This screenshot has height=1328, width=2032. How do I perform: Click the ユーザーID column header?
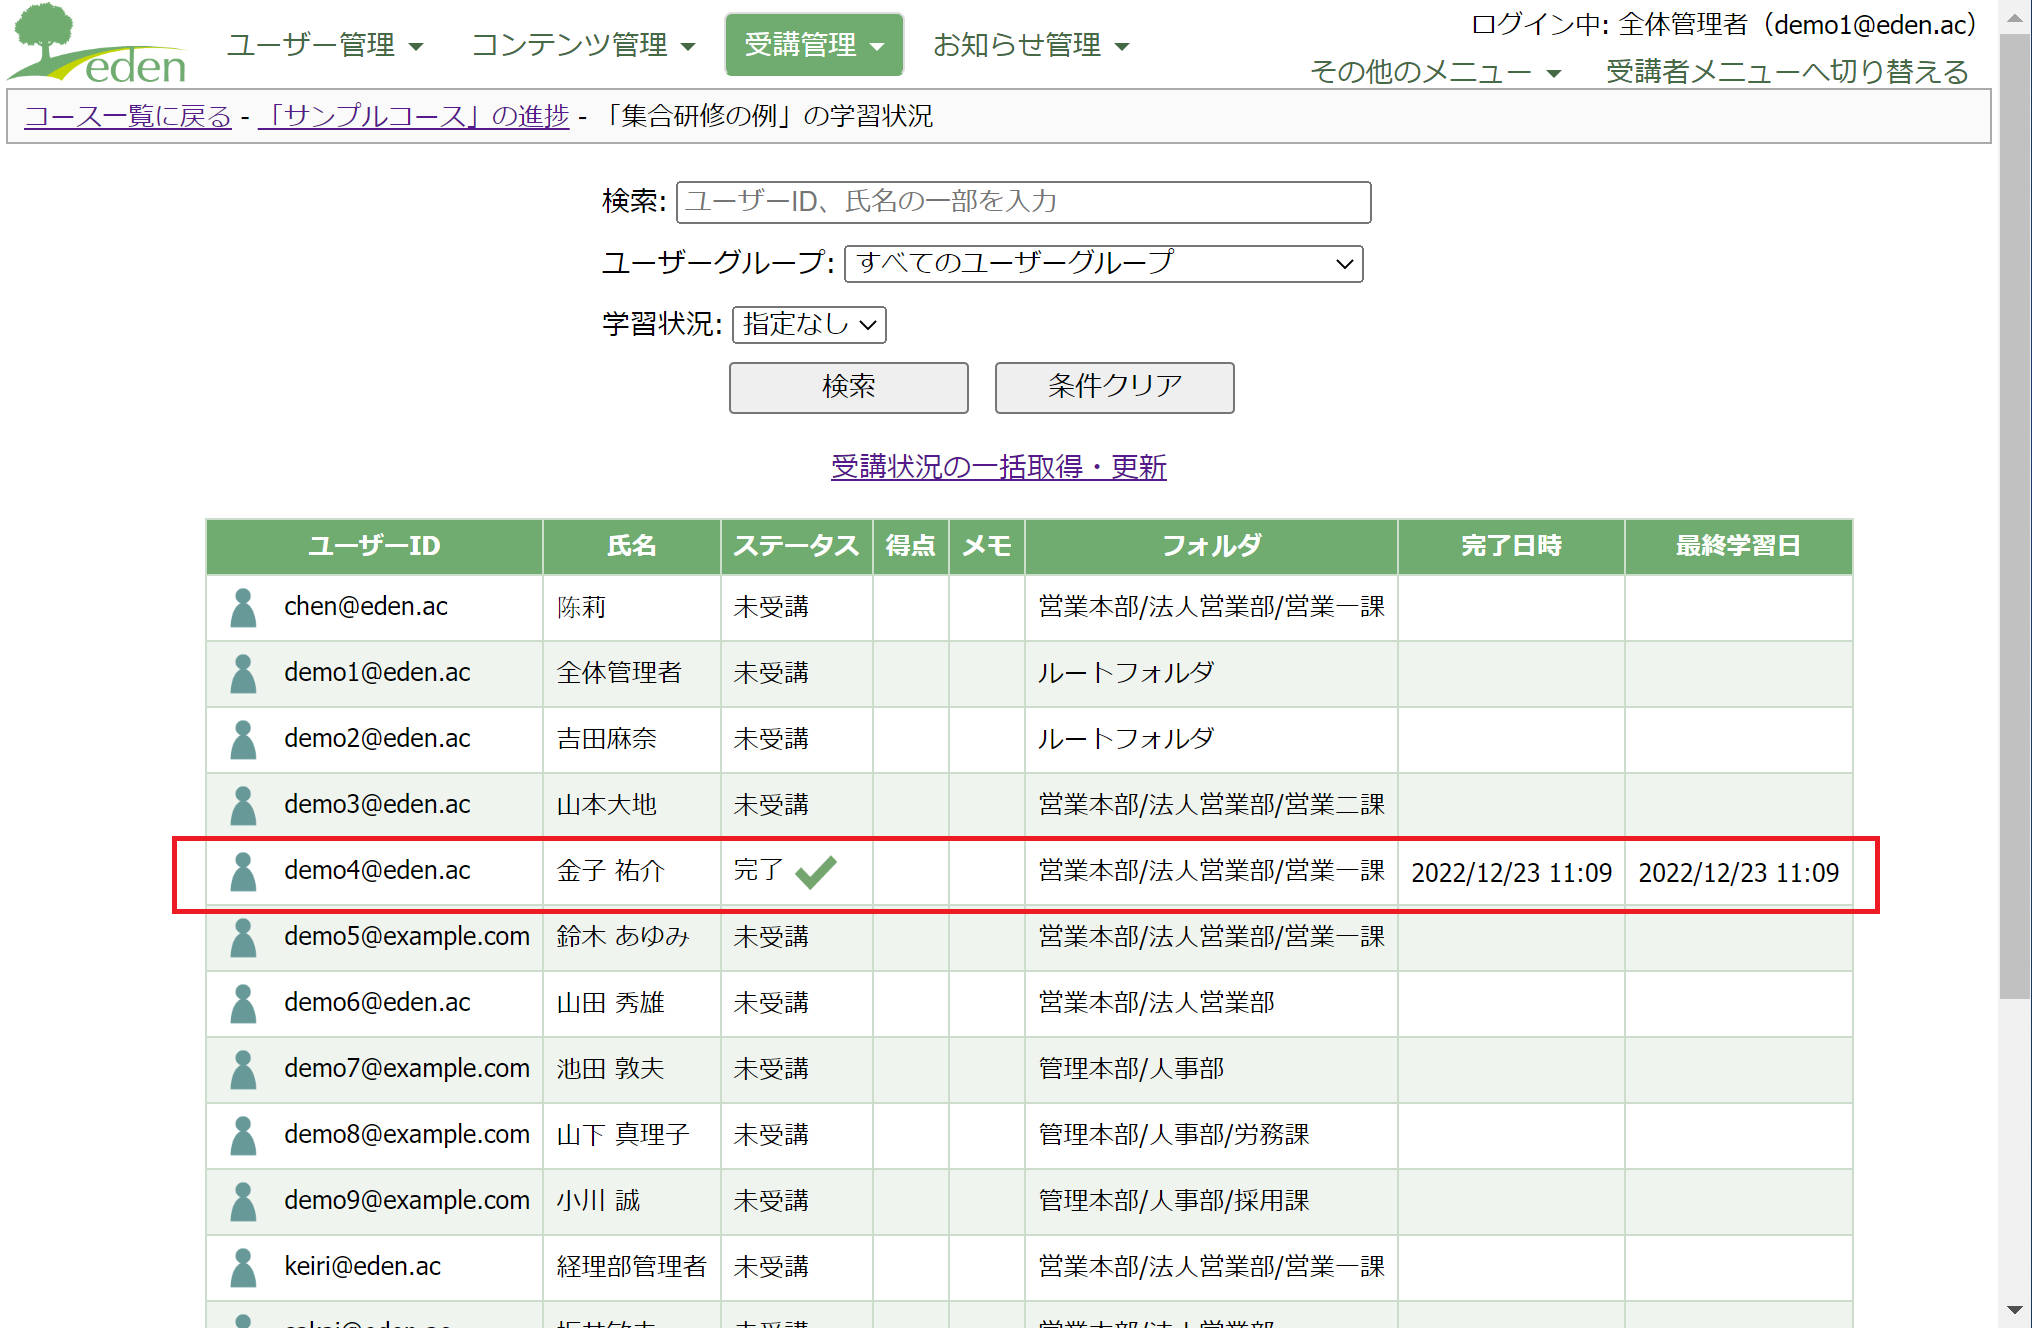coord(374,546)
